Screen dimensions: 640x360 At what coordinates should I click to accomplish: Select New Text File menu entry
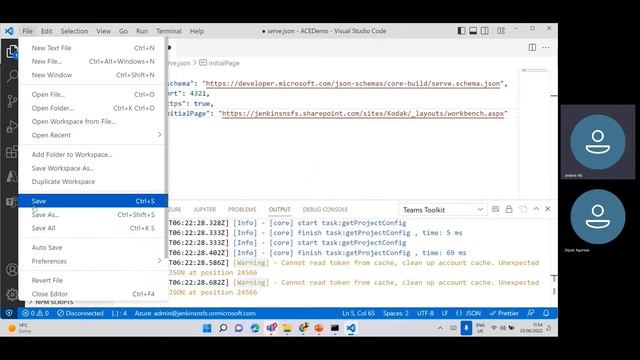tap(93, 48)
